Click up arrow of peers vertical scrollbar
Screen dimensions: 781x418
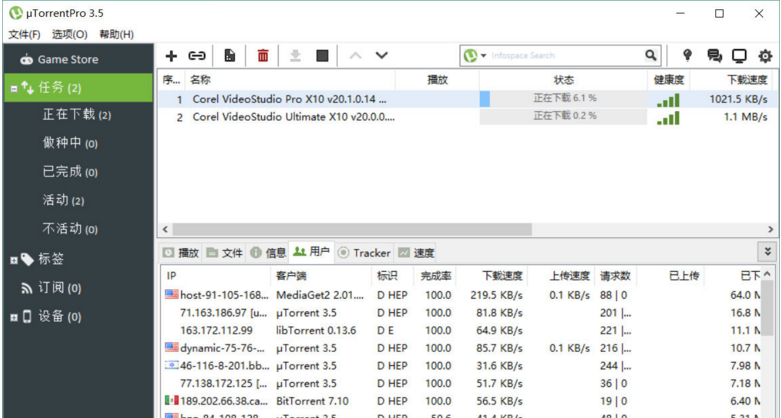point(767,274)
